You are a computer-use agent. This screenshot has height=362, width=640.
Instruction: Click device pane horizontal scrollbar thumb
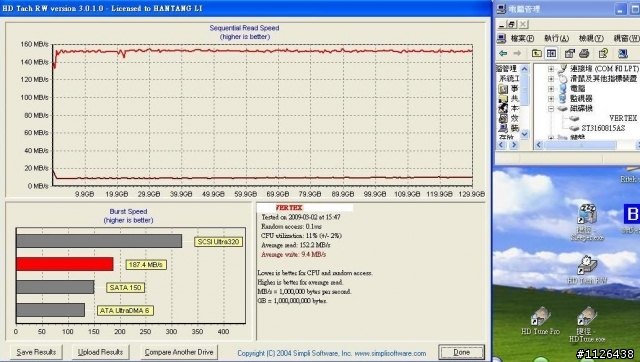(580, 145)
